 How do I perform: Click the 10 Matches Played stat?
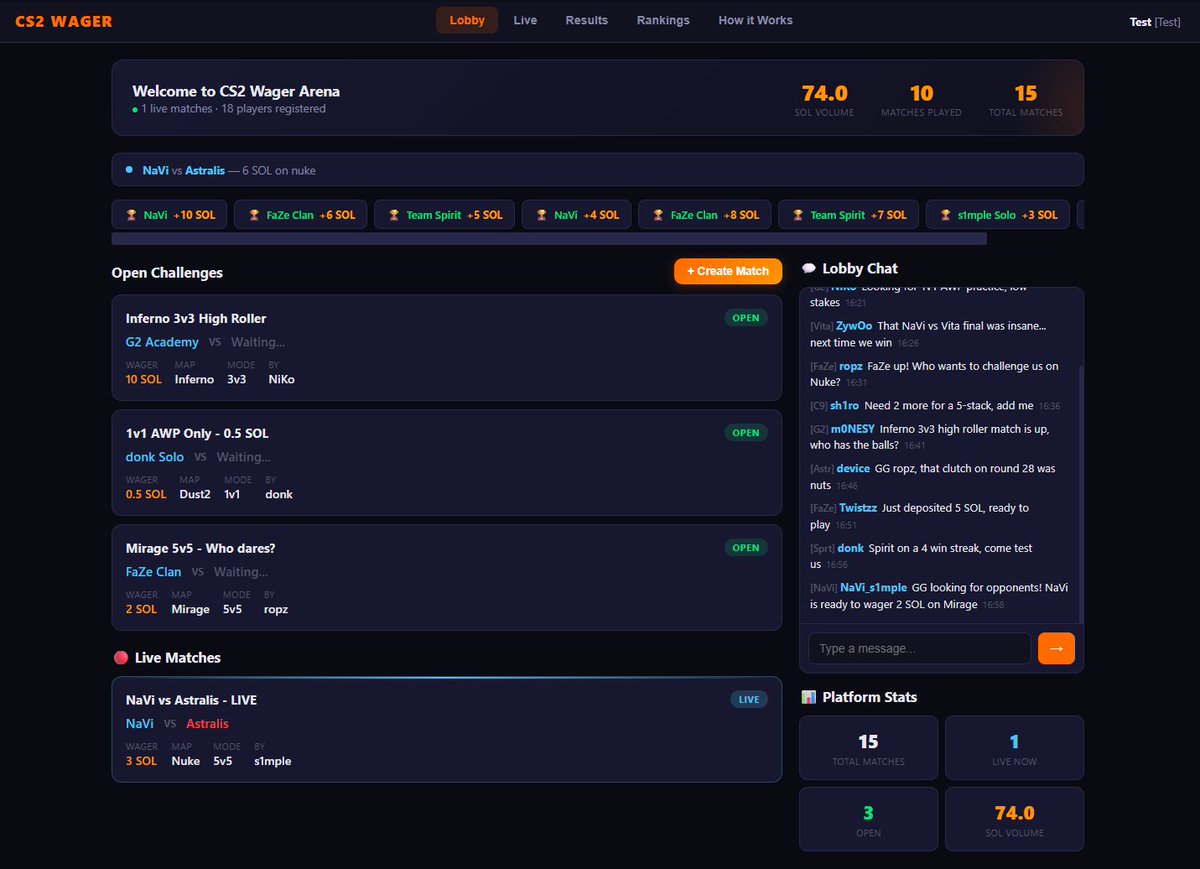click(921, 99)
